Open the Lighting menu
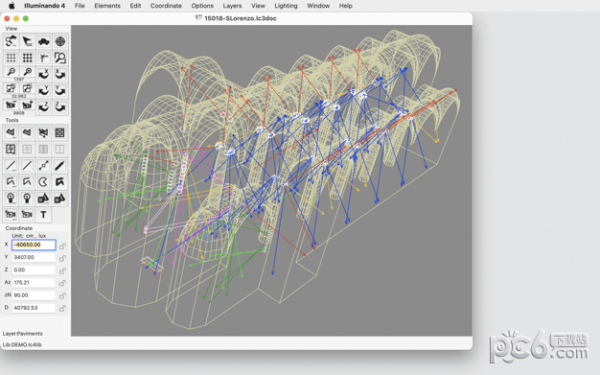Screen dimensions: 600x375 (286, 6)
